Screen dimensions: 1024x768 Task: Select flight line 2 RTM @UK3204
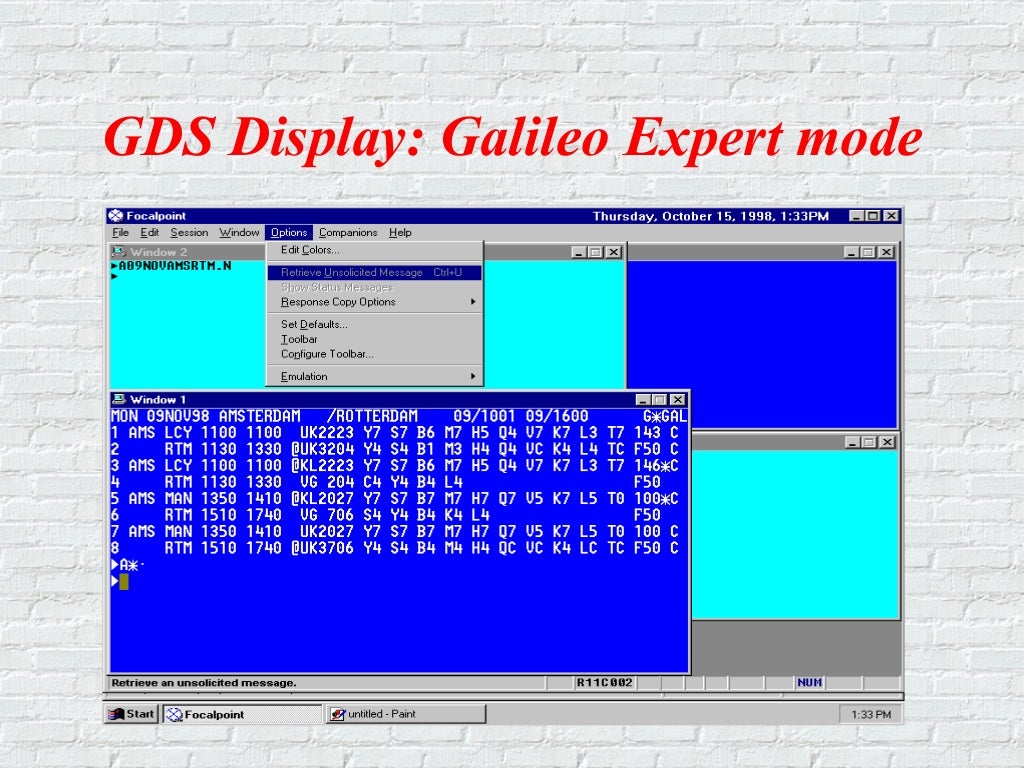pyautogui.click(x=395, y=449)
